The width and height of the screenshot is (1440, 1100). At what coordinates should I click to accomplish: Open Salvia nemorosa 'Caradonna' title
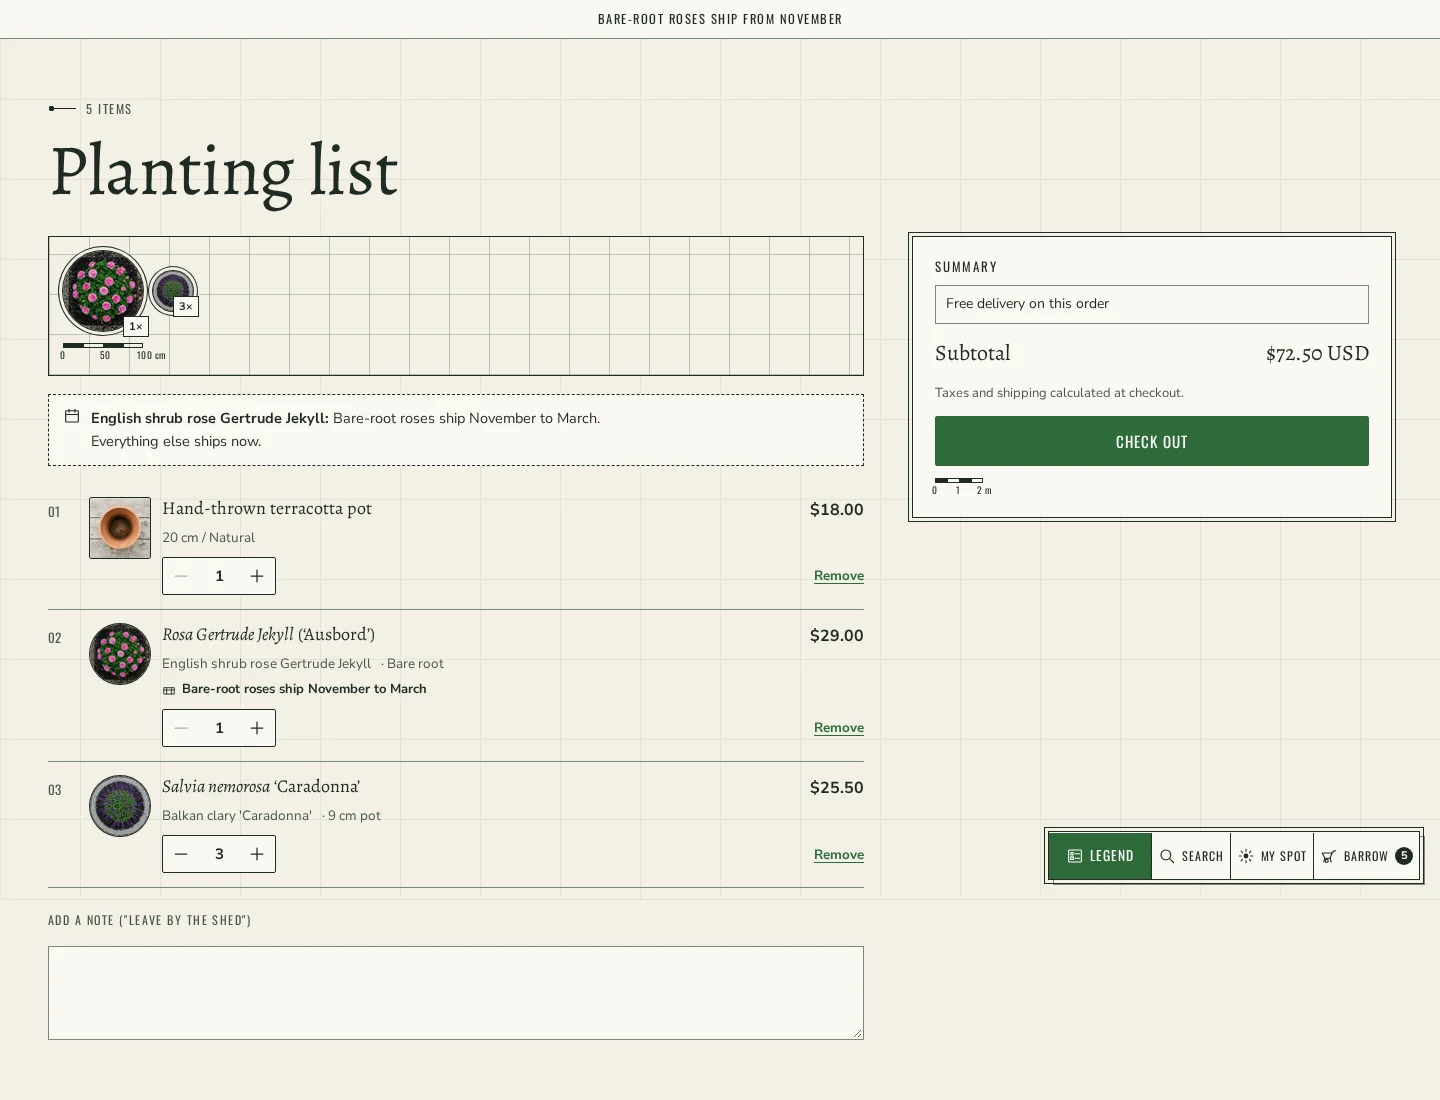(261, 786)
